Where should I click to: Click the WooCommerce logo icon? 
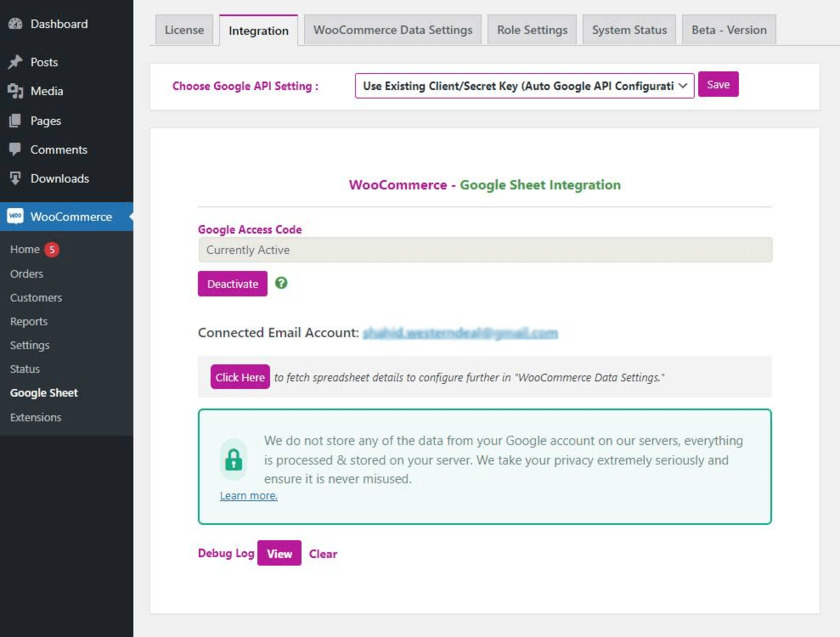coord(15,216)
